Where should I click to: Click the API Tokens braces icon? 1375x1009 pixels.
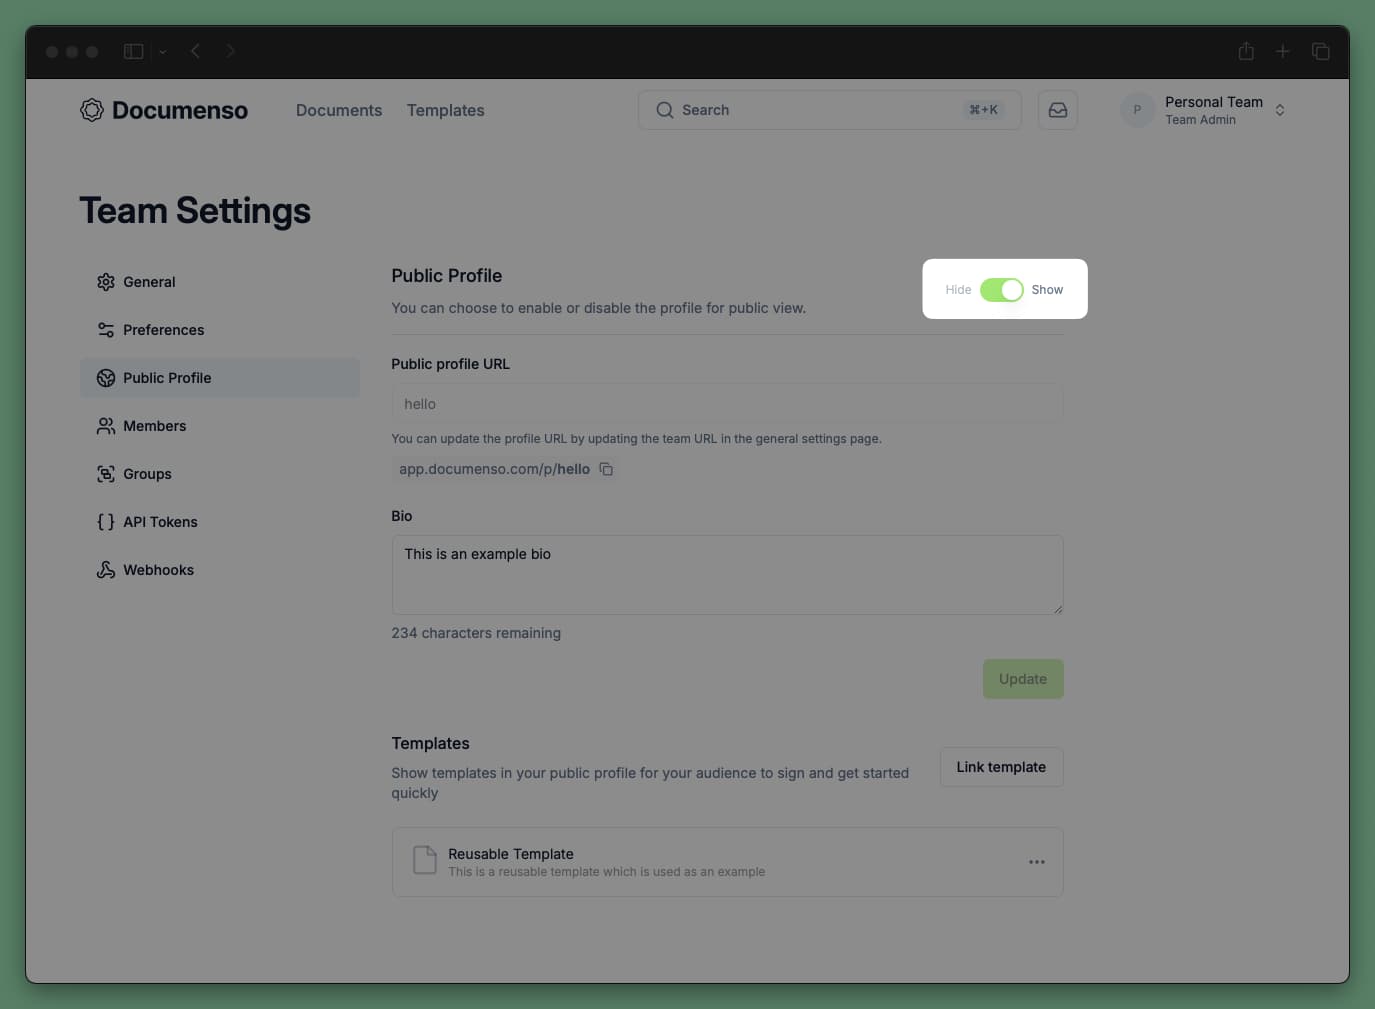(106, 522)
